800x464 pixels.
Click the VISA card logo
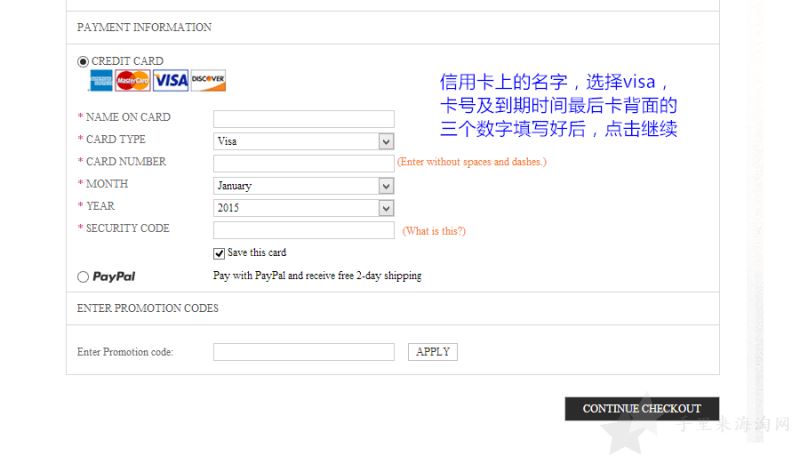click(x=171, y=81)
